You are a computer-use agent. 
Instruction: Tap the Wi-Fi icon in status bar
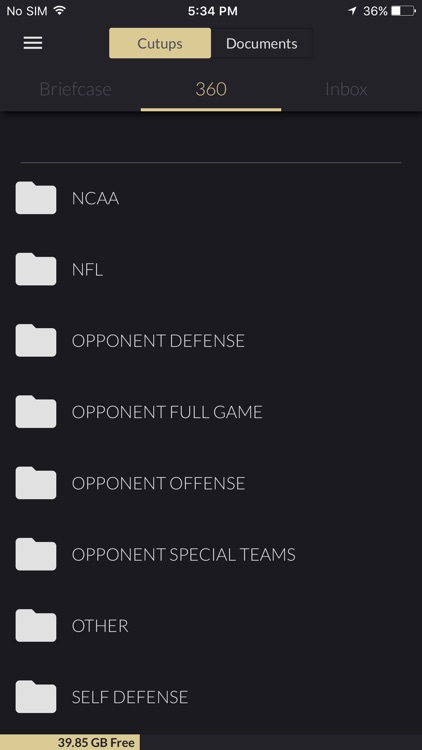pos(59,11)
